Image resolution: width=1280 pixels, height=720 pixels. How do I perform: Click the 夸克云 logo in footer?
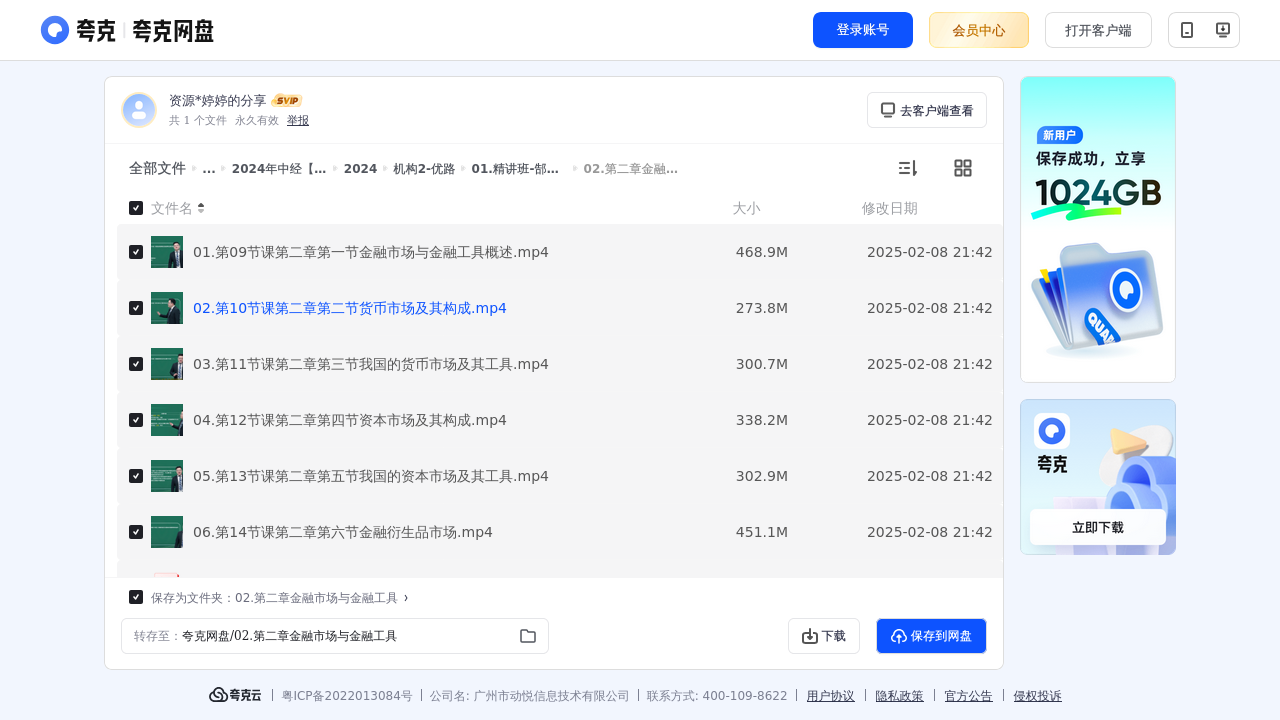click(235, 695)
